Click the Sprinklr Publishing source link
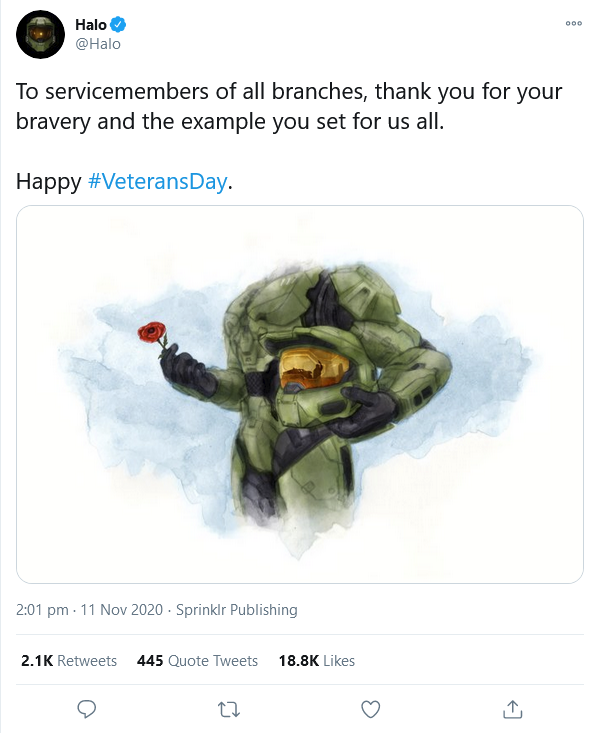The height and width of the screenshot is (733, 598). (x=237, y=610)
